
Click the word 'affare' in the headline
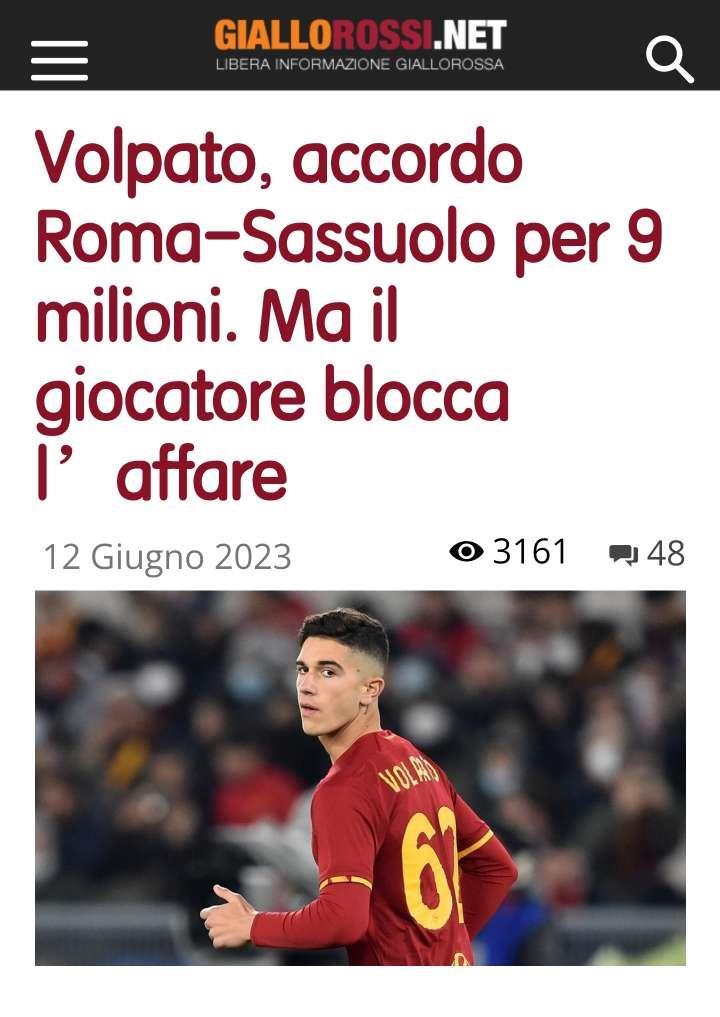[202, 475]
